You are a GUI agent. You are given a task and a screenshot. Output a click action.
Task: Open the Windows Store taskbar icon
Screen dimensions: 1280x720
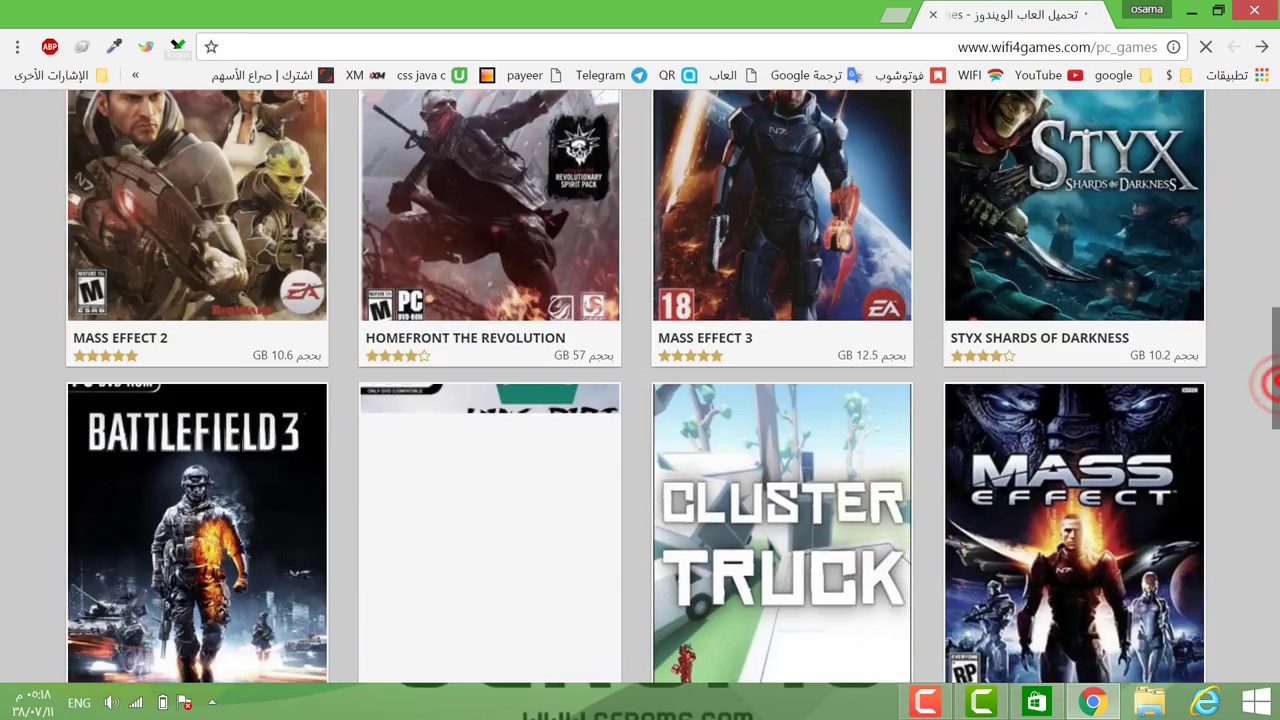[1037, 702]
